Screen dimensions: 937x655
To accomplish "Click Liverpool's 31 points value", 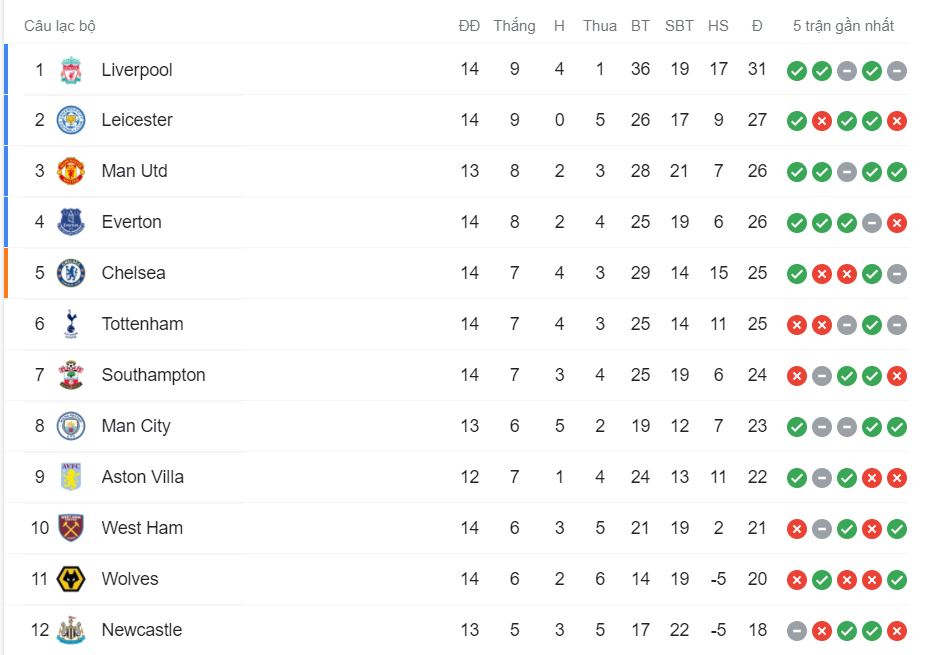I will [x=757, y=69].
